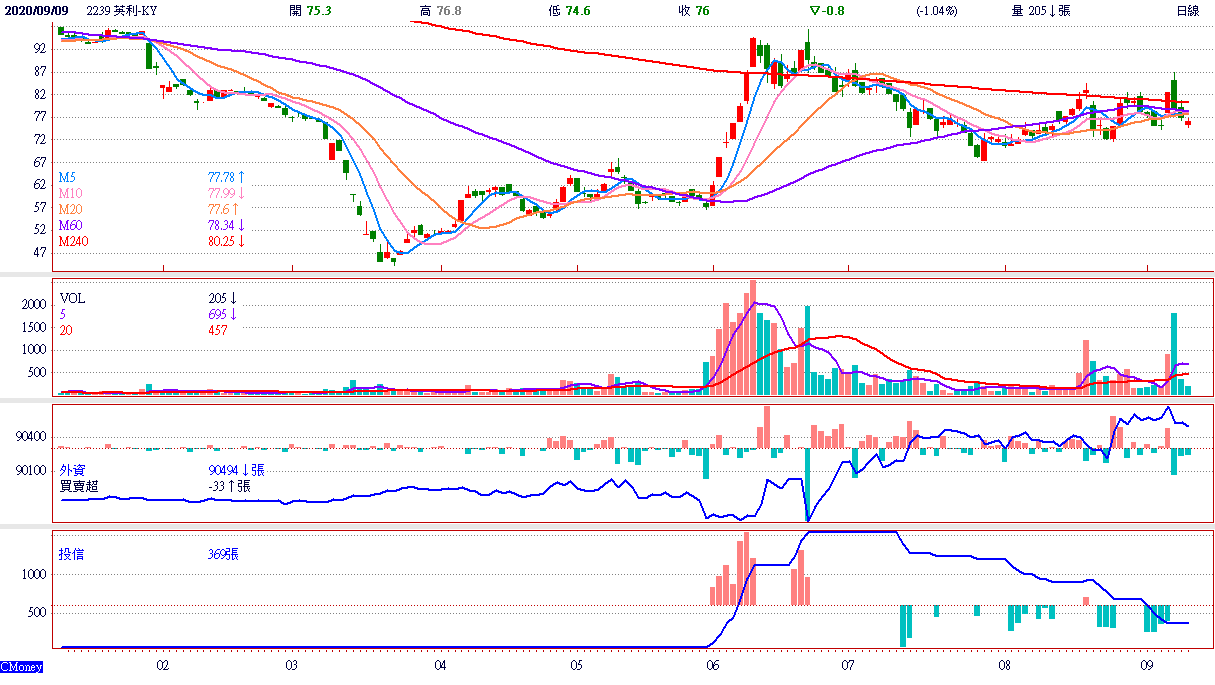This screenshot has height=685, width=1215.
Task: Click the VOL volume panel label
Action: coord(73,298)
